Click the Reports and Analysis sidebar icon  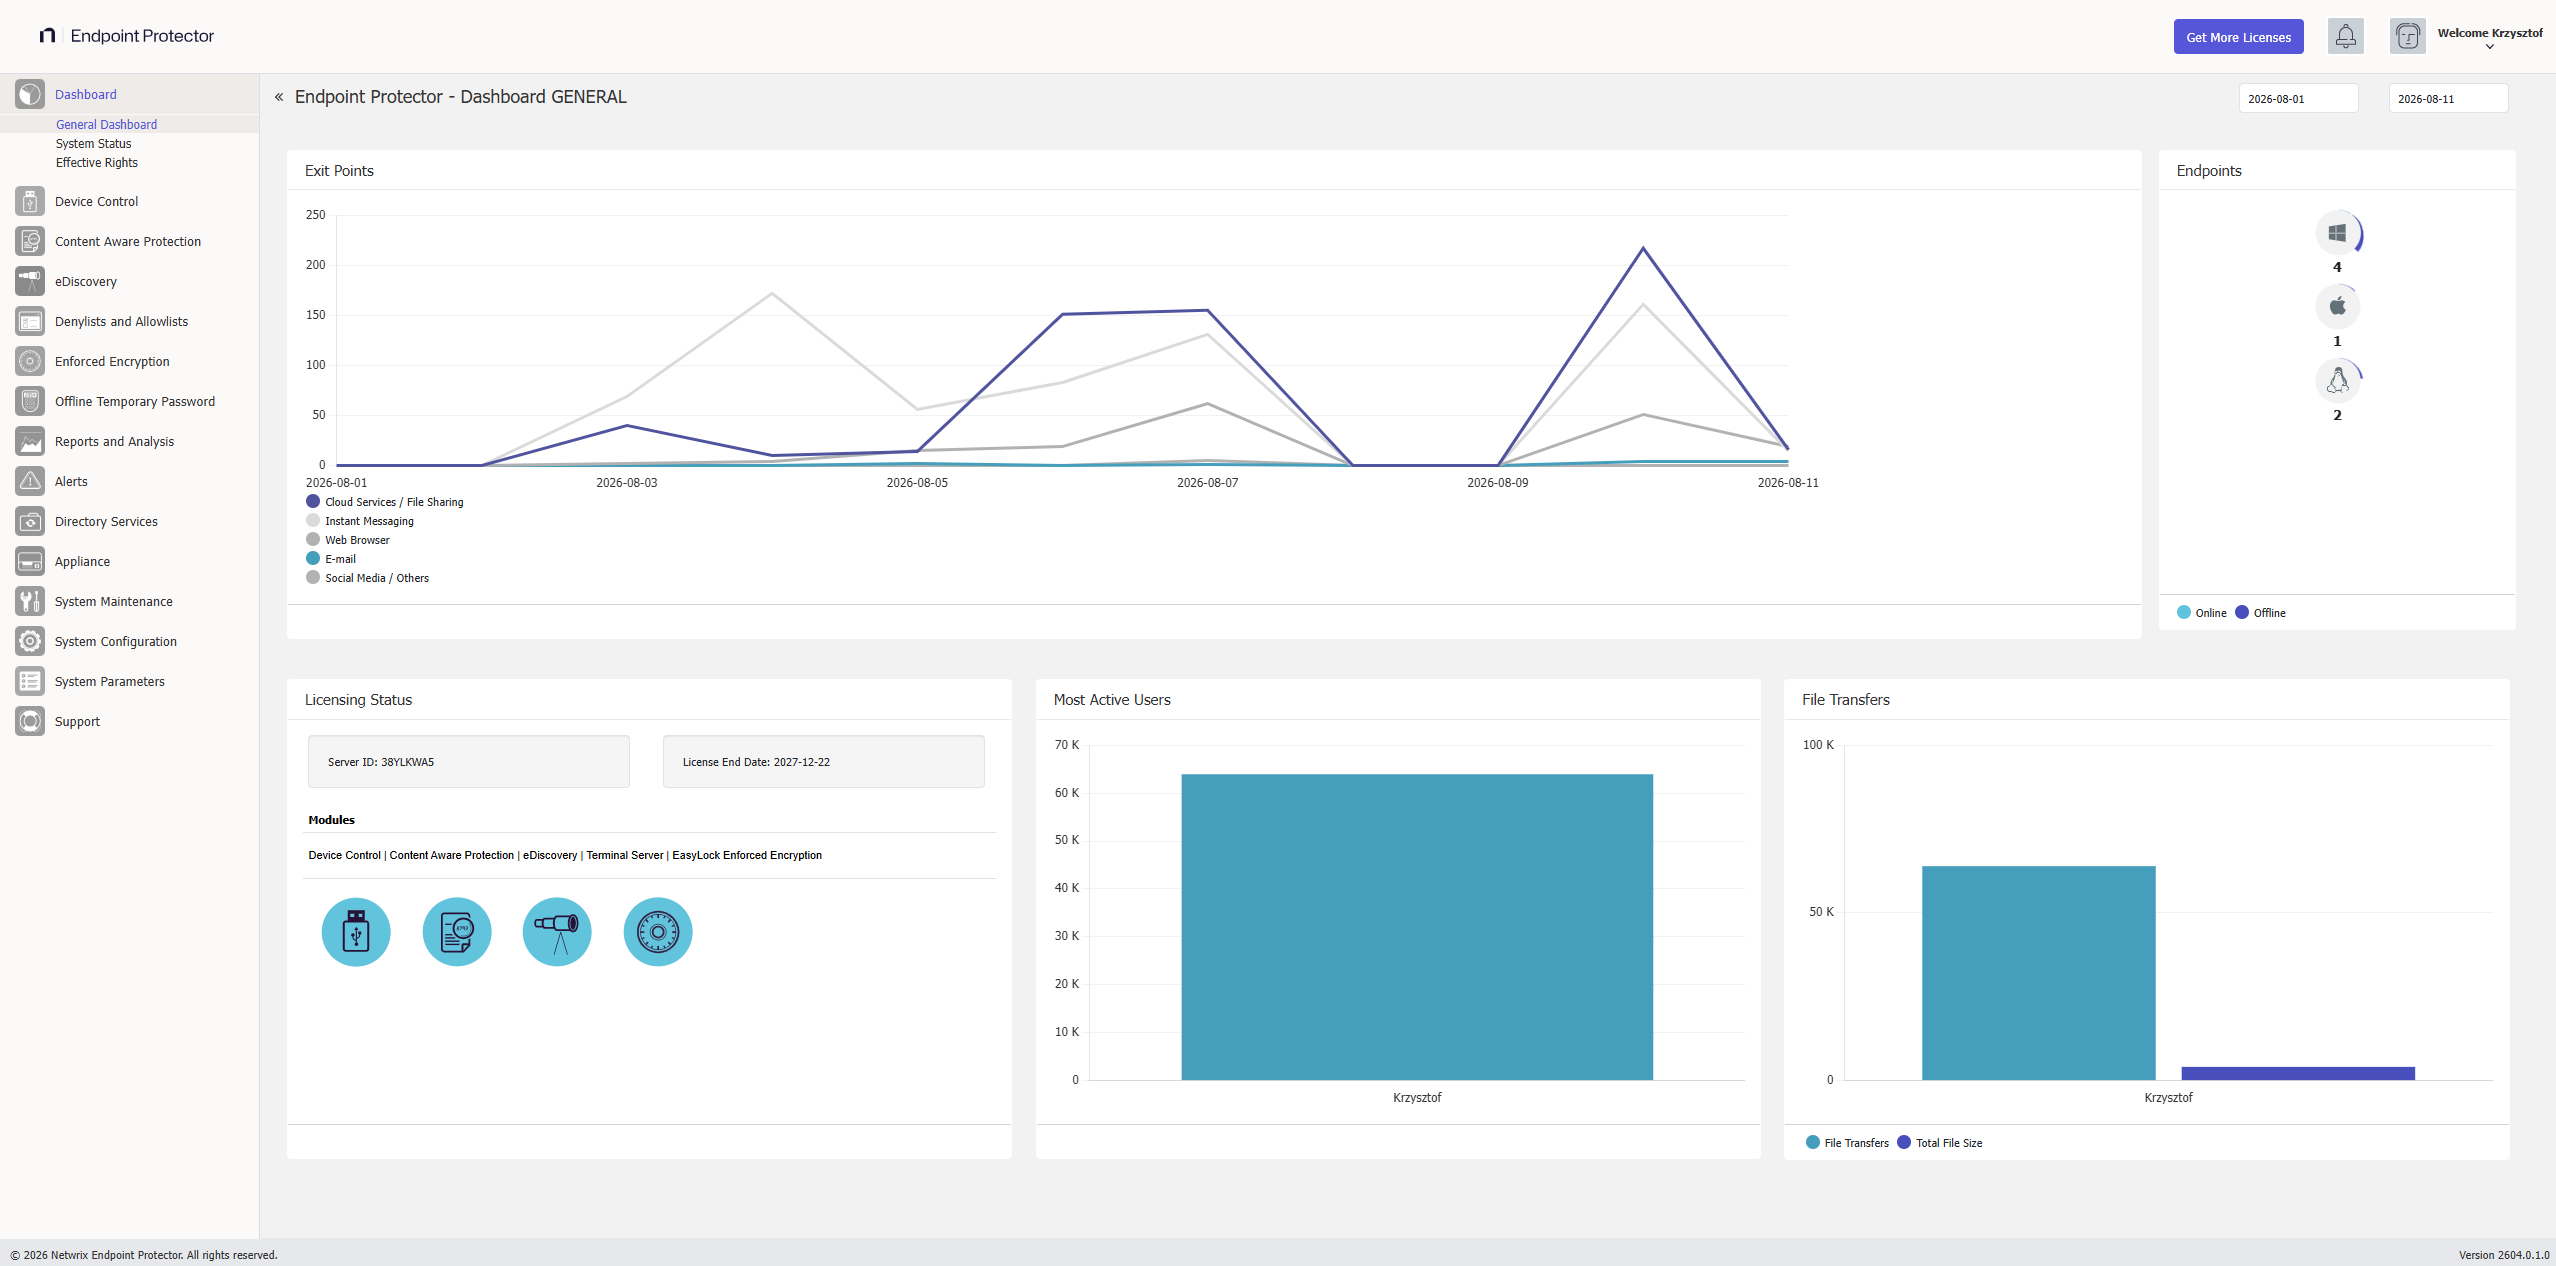(x=30, y=441)
